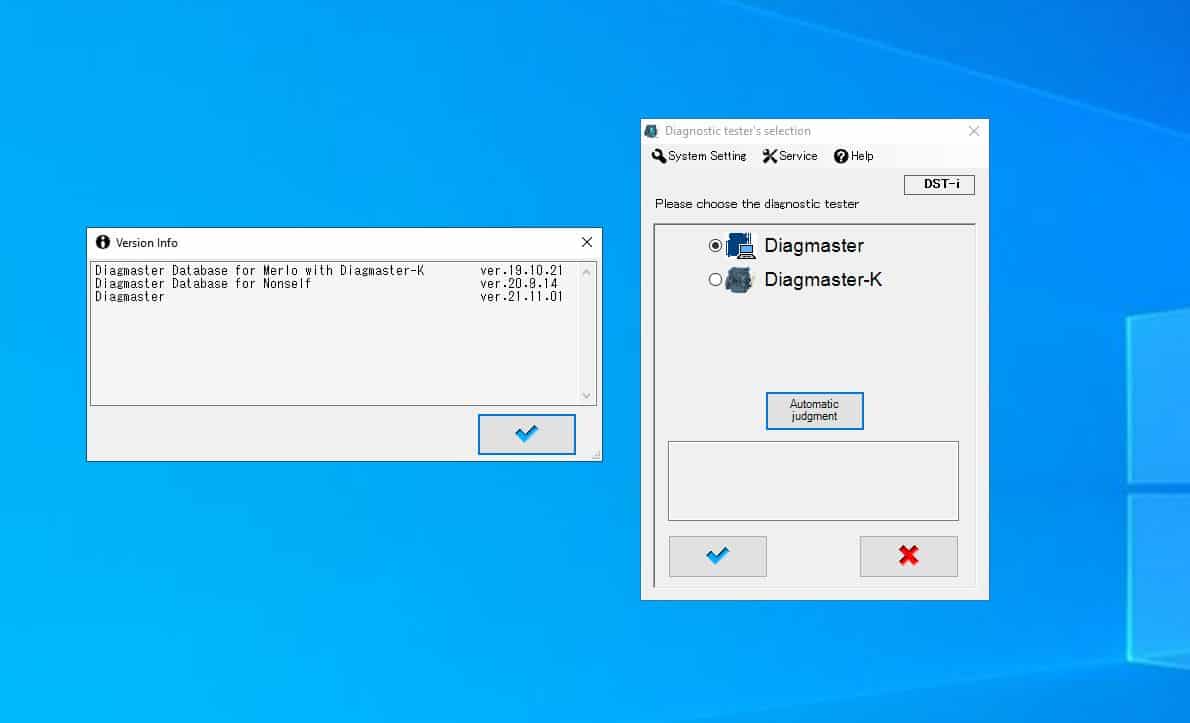Click 'Please choose the diagnostic tester' label
Image resolution: width=1190 pixels, height=723 pixels.
(x=757, y=204)
